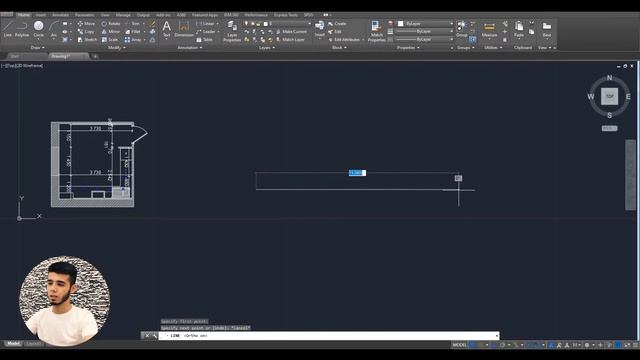Add a Leader annotation
This screenshot has height=360, width=640.
(206, 31)
